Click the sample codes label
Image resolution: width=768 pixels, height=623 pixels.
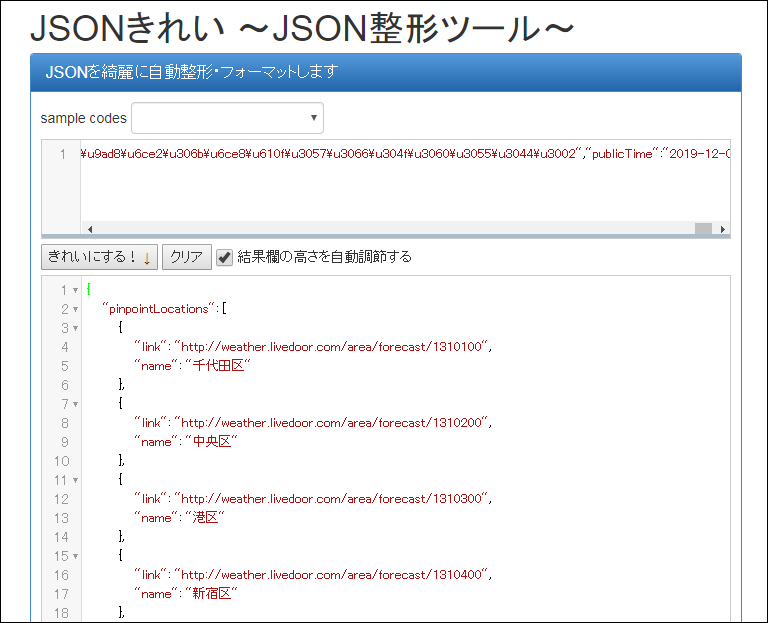pos(83,118)
